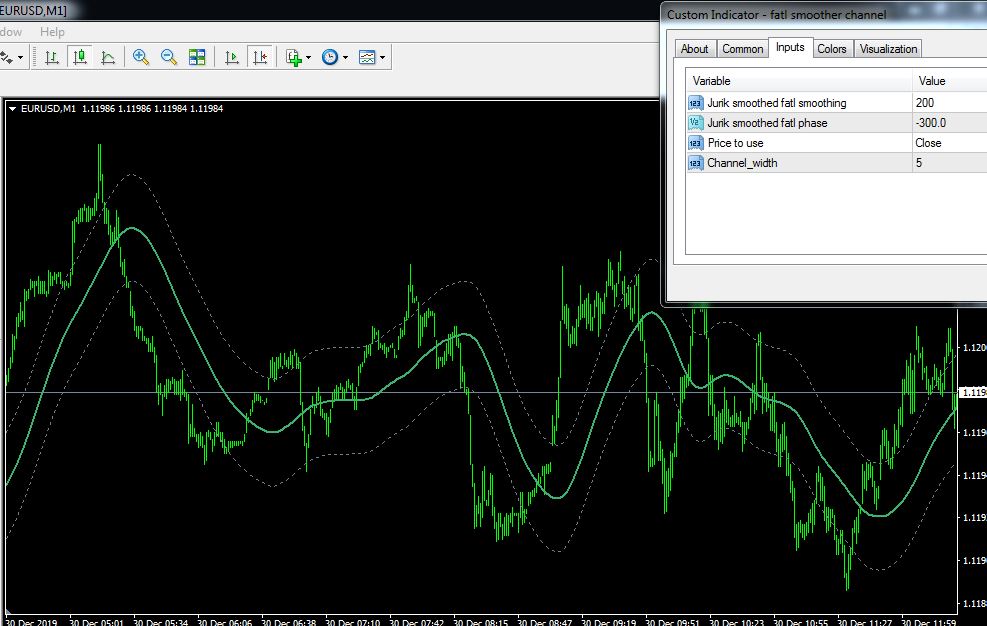Select the Candlesticks chart icon

pos(79,57)
